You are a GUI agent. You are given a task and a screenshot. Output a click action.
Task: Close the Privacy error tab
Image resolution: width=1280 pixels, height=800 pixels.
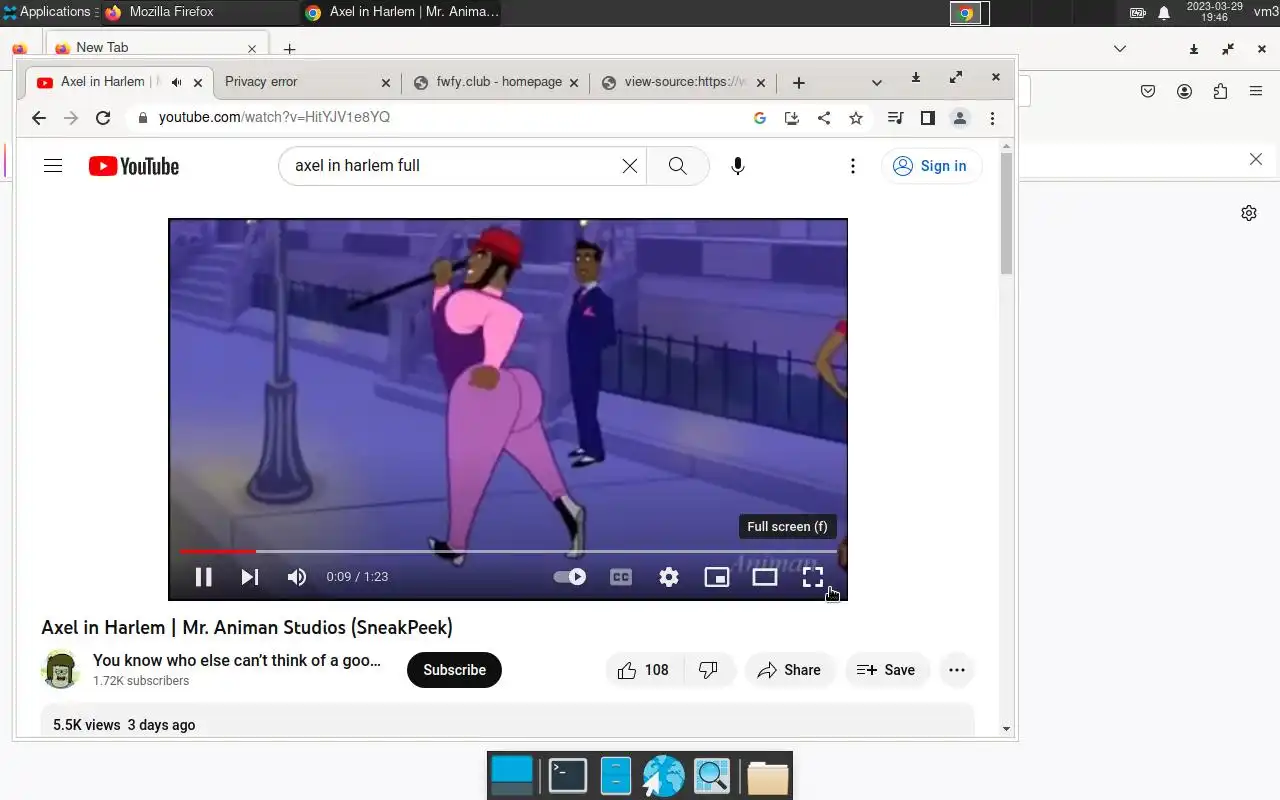pos(387,83)
